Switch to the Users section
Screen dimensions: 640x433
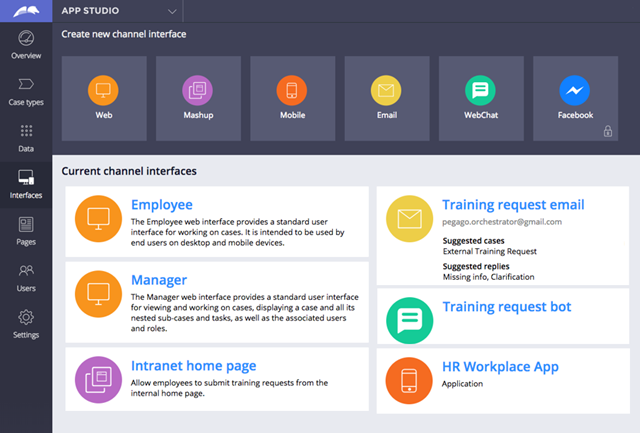(26, 276)
